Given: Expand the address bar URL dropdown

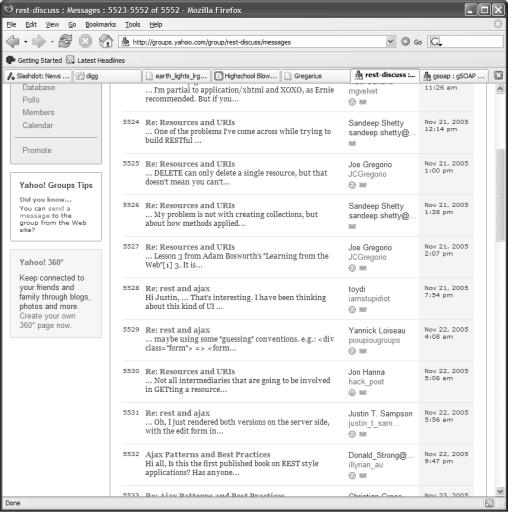Looking at the screenshot, I should [x=390, y=42].
